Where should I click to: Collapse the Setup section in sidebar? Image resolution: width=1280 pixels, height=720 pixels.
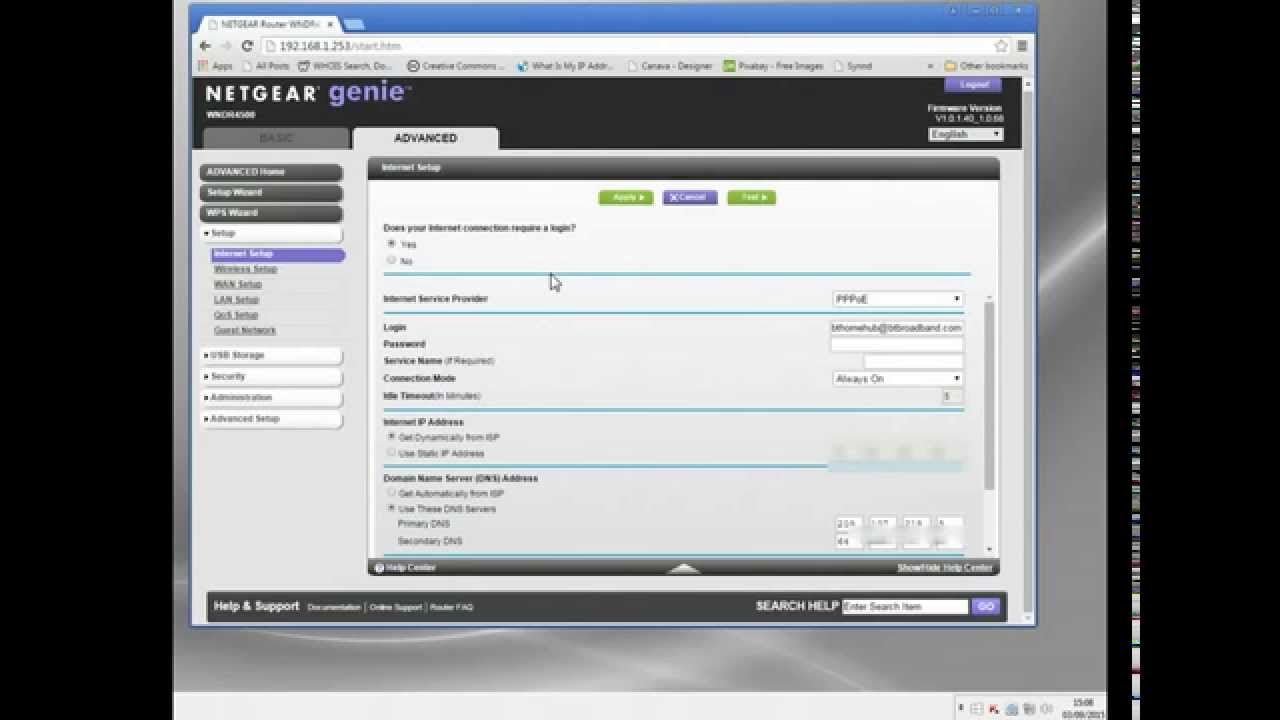click(x=271, y=233)
